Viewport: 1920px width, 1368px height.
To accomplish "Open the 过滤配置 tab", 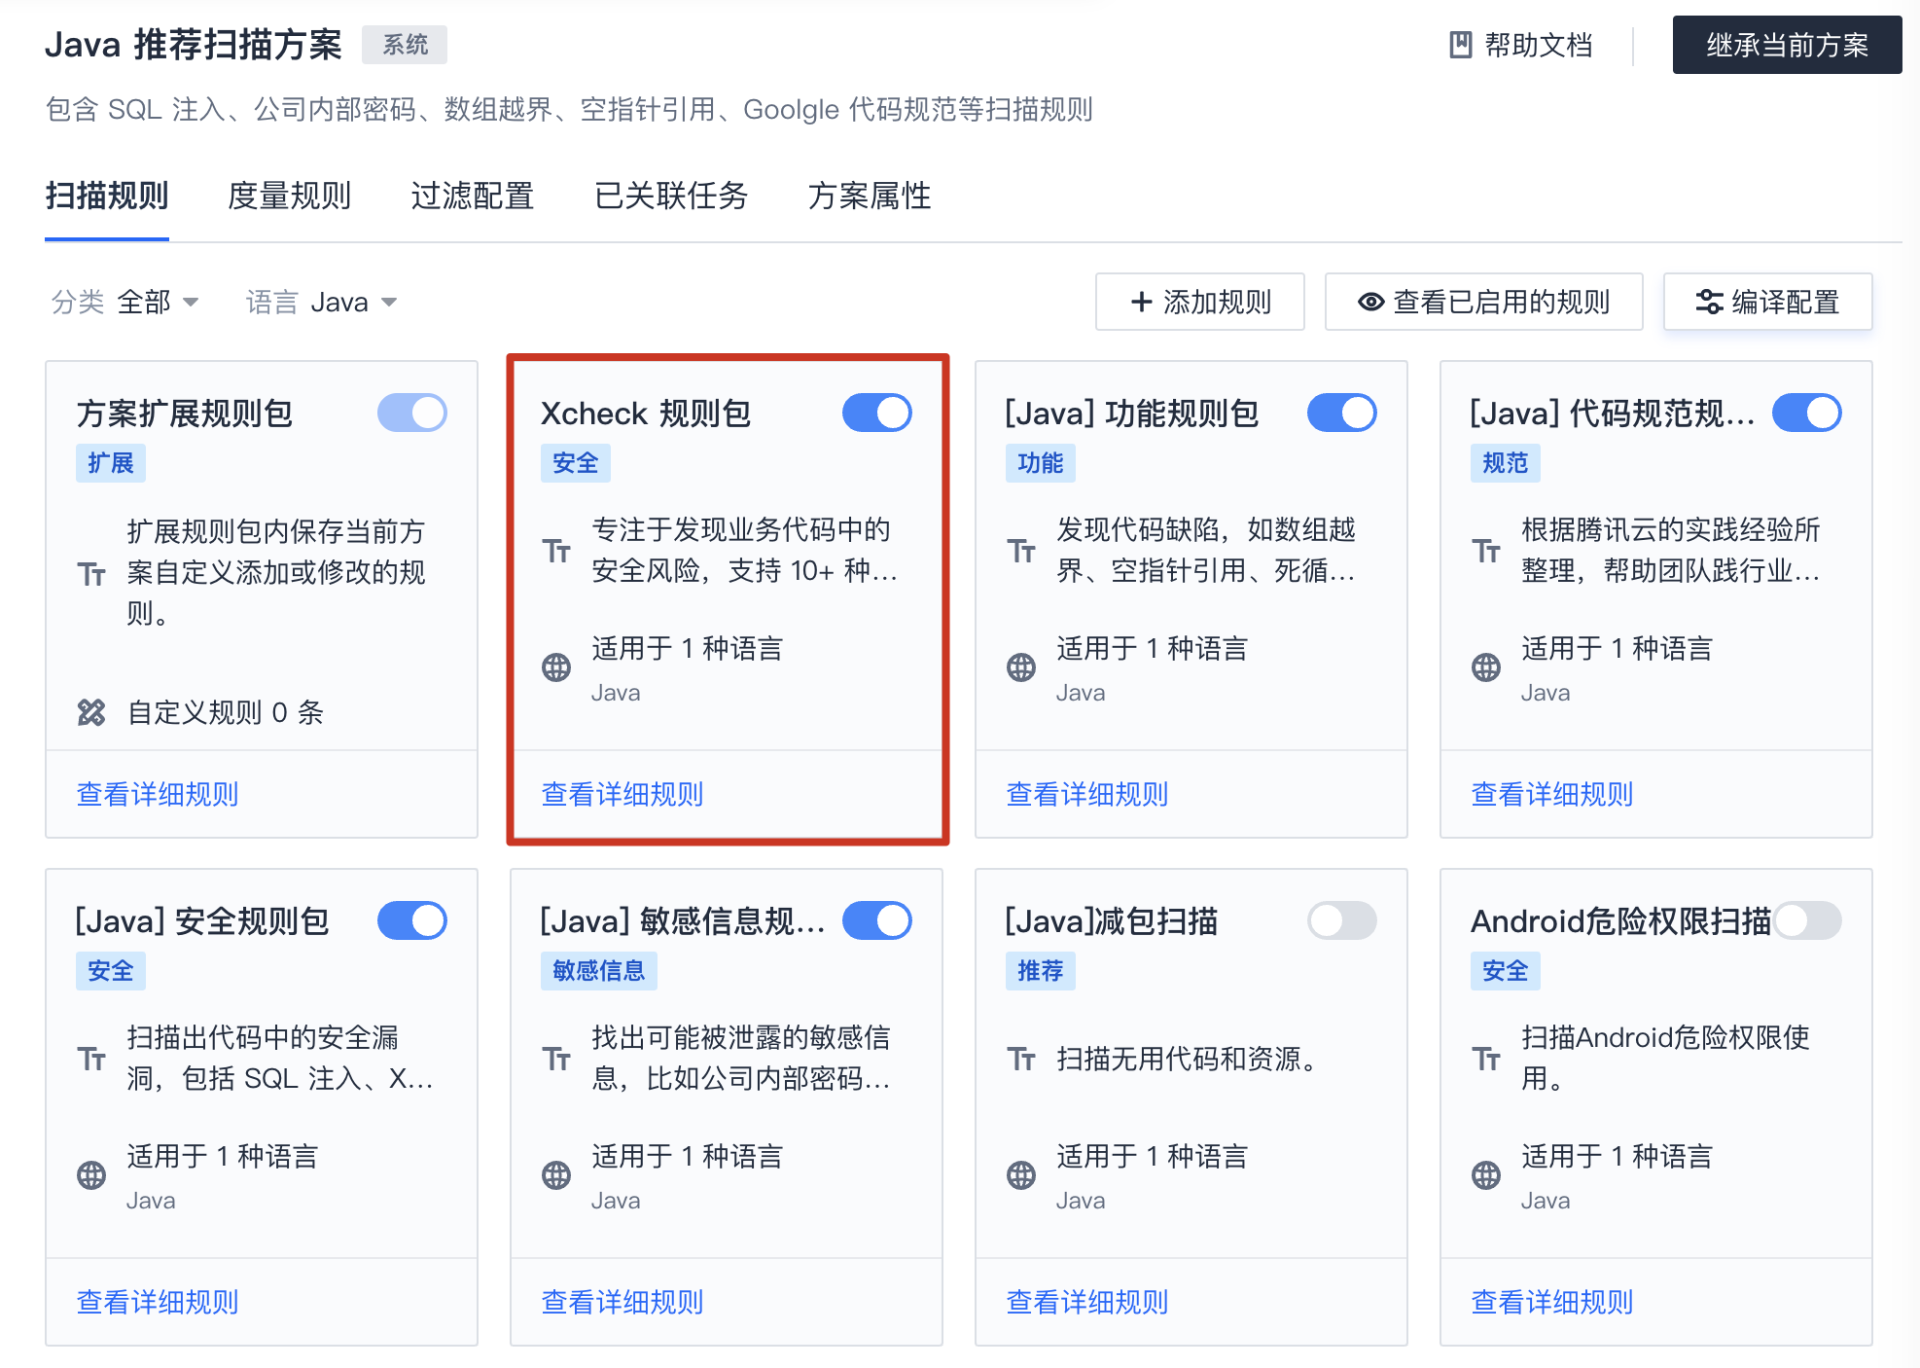I will (472, 196).
